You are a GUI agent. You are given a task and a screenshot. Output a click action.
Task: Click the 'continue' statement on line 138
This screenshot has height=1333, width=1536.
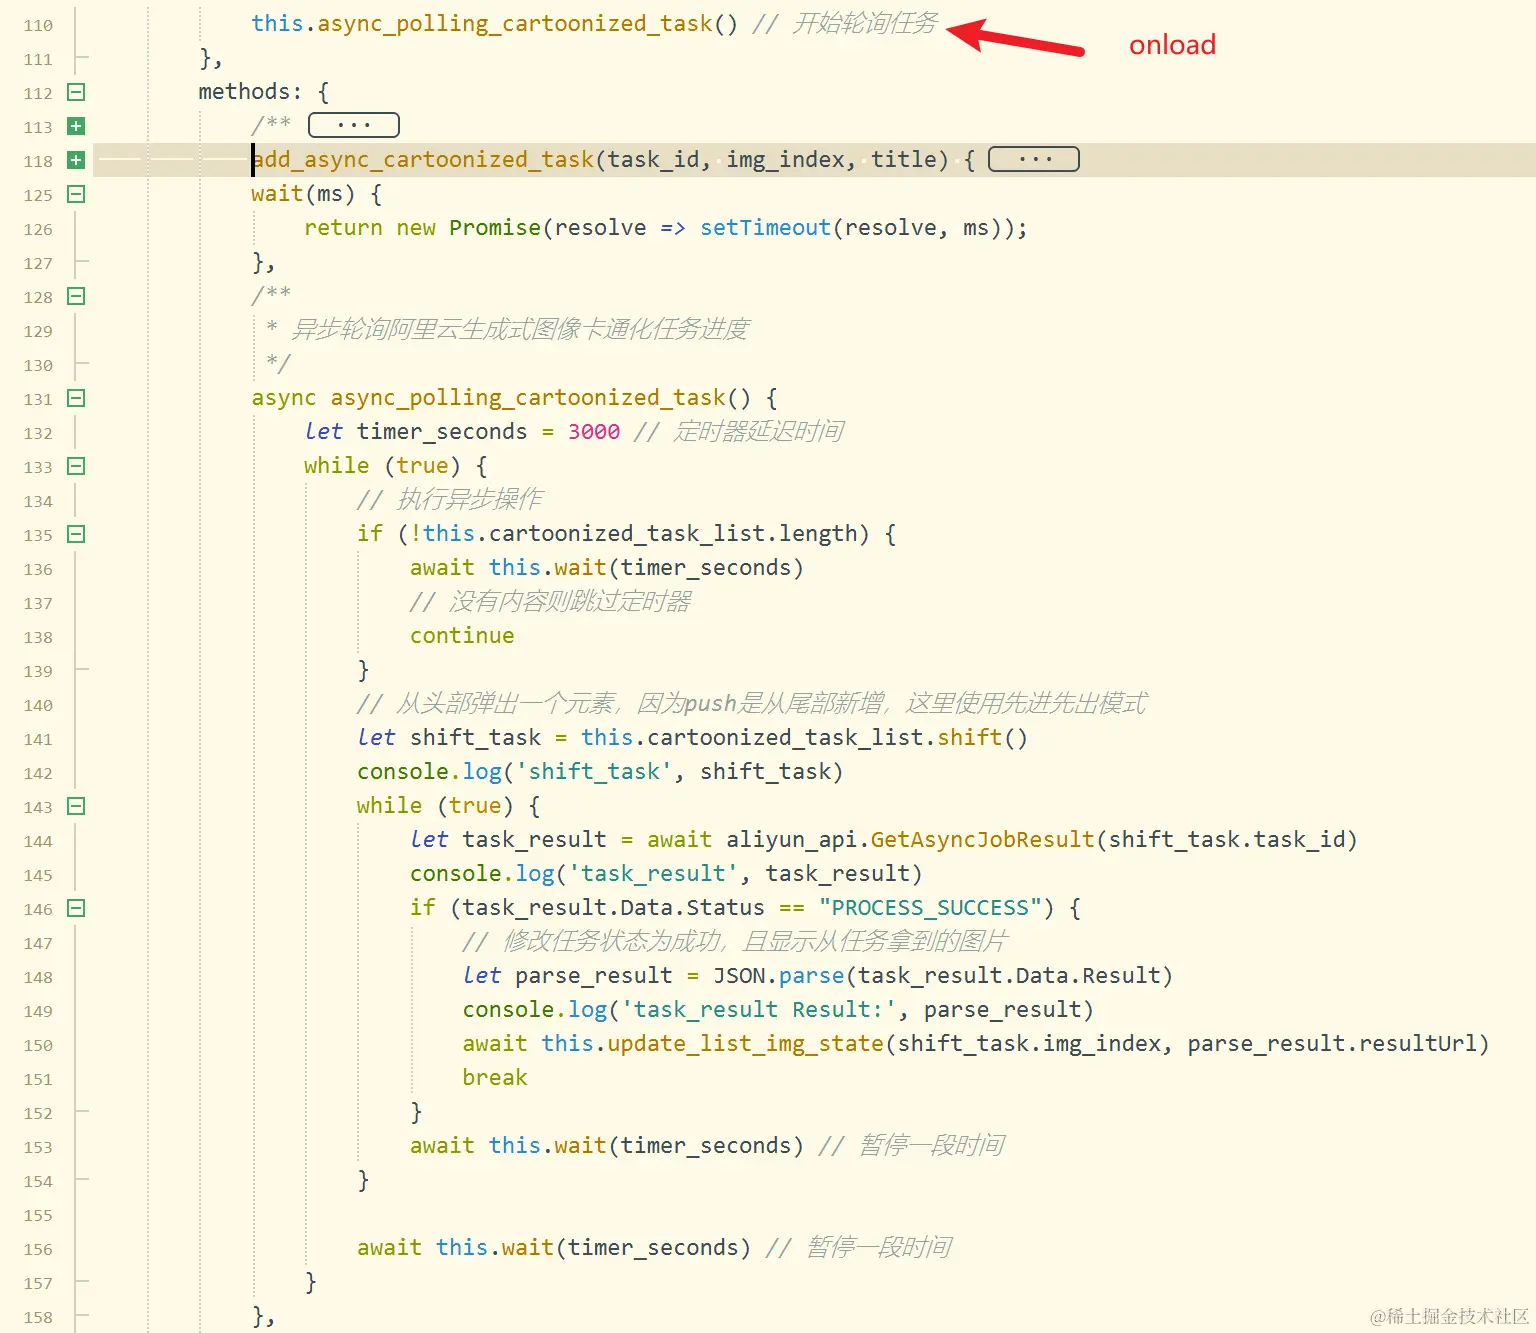(462, 635)
